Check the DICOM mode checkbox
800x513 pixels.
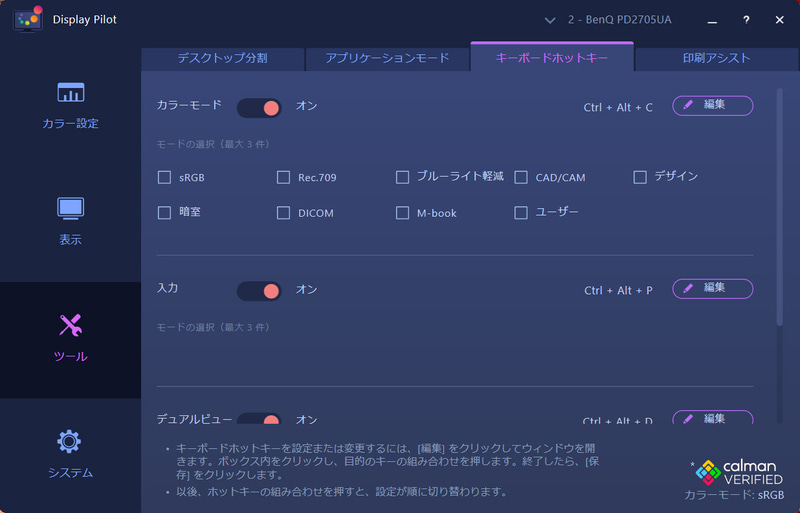tap(283, 212)
